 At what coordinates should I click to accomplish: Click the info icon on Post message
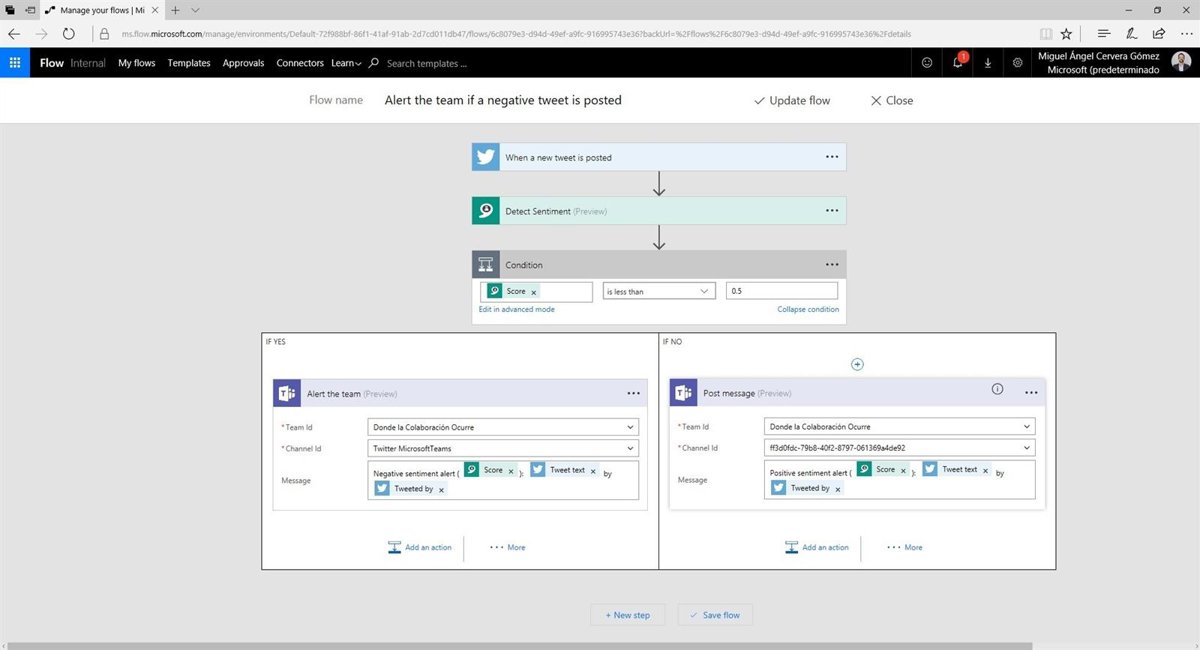pyautogui.click(x=997, y=390)
